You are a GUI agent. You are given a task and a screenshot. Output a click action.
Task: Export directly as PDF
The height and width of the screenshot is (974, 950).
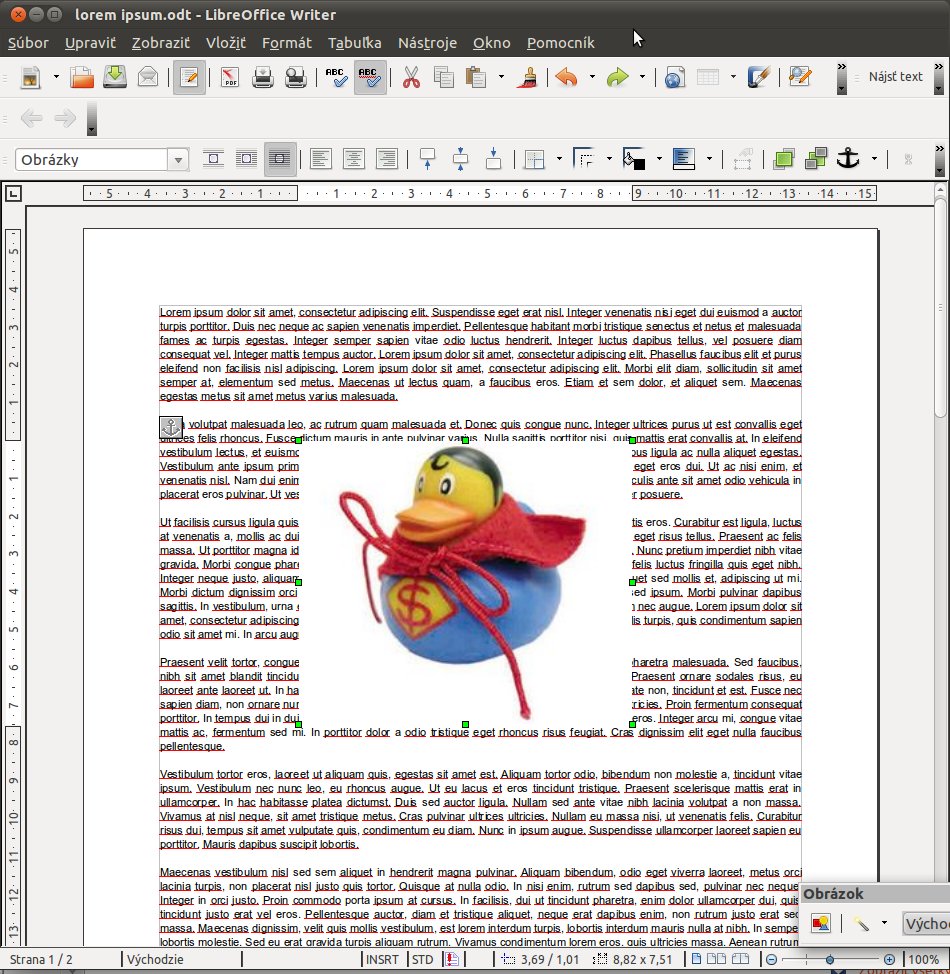coord(230,77)
